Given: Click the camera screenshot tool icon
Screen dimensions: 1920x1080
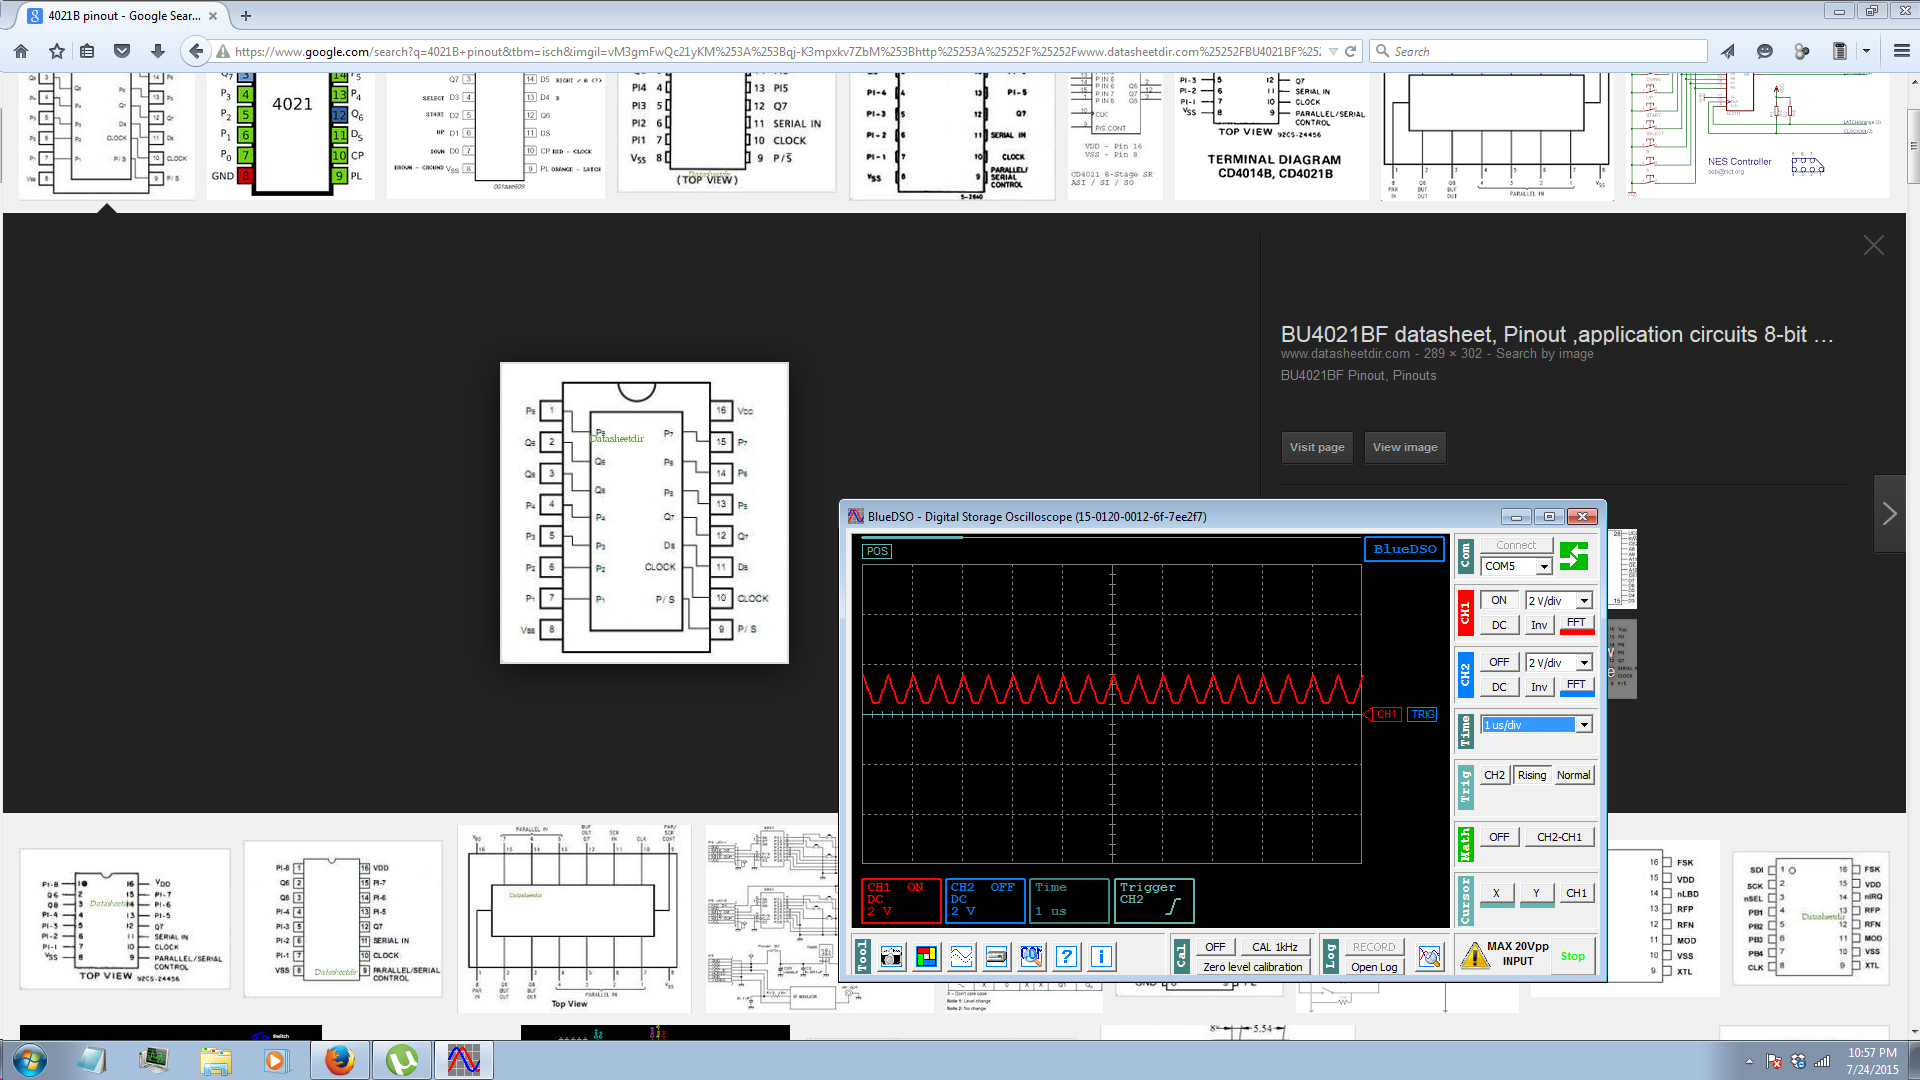Looking at the screenshot, I should point(891,957).
